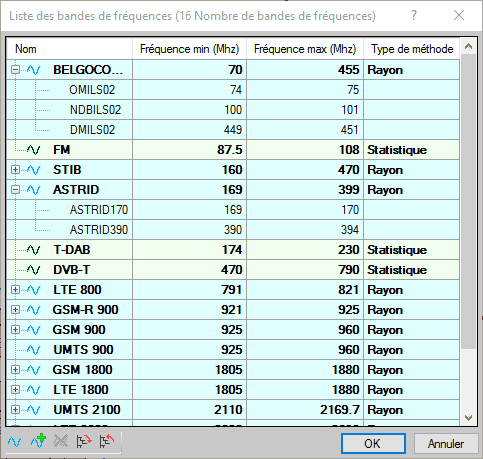Click Rayon method cell in STIB row
This screenshot has height=459, width=483.
coord(411,170)
